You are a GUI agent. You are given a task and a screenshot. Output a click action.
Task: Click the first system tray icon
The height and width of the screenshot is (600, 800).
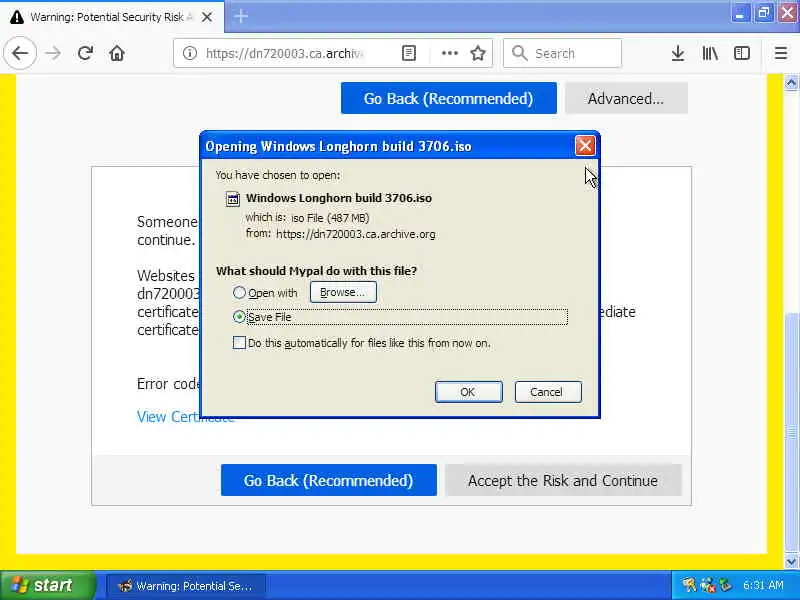point(689,585)
